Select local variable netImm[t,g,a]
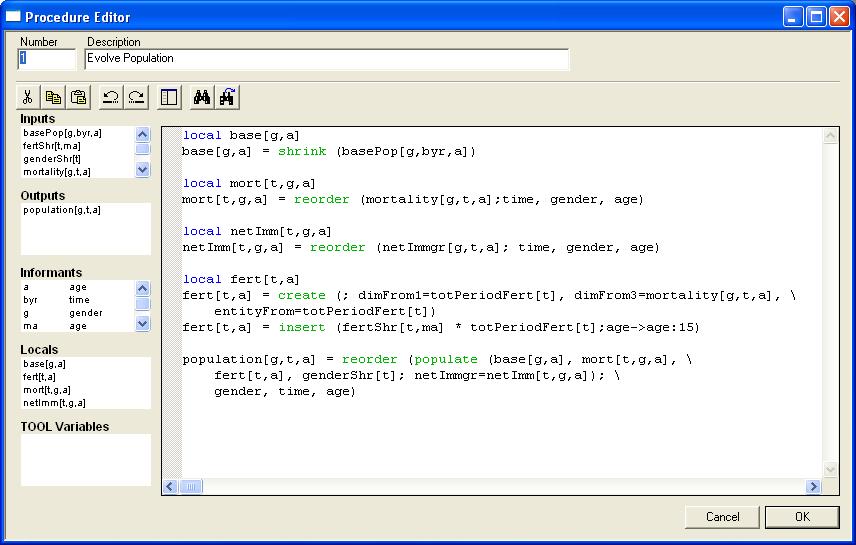The image size is (856, 545). [x=54, y=403]
